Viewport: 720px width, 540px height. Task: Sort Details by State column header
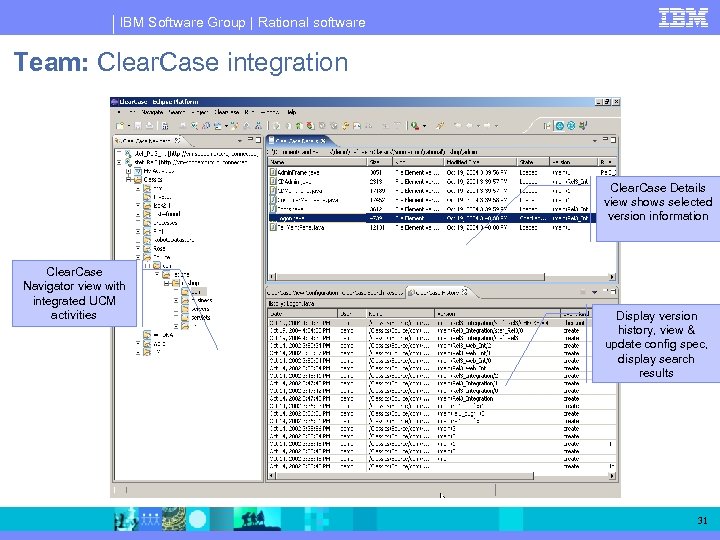pos(533,162)
